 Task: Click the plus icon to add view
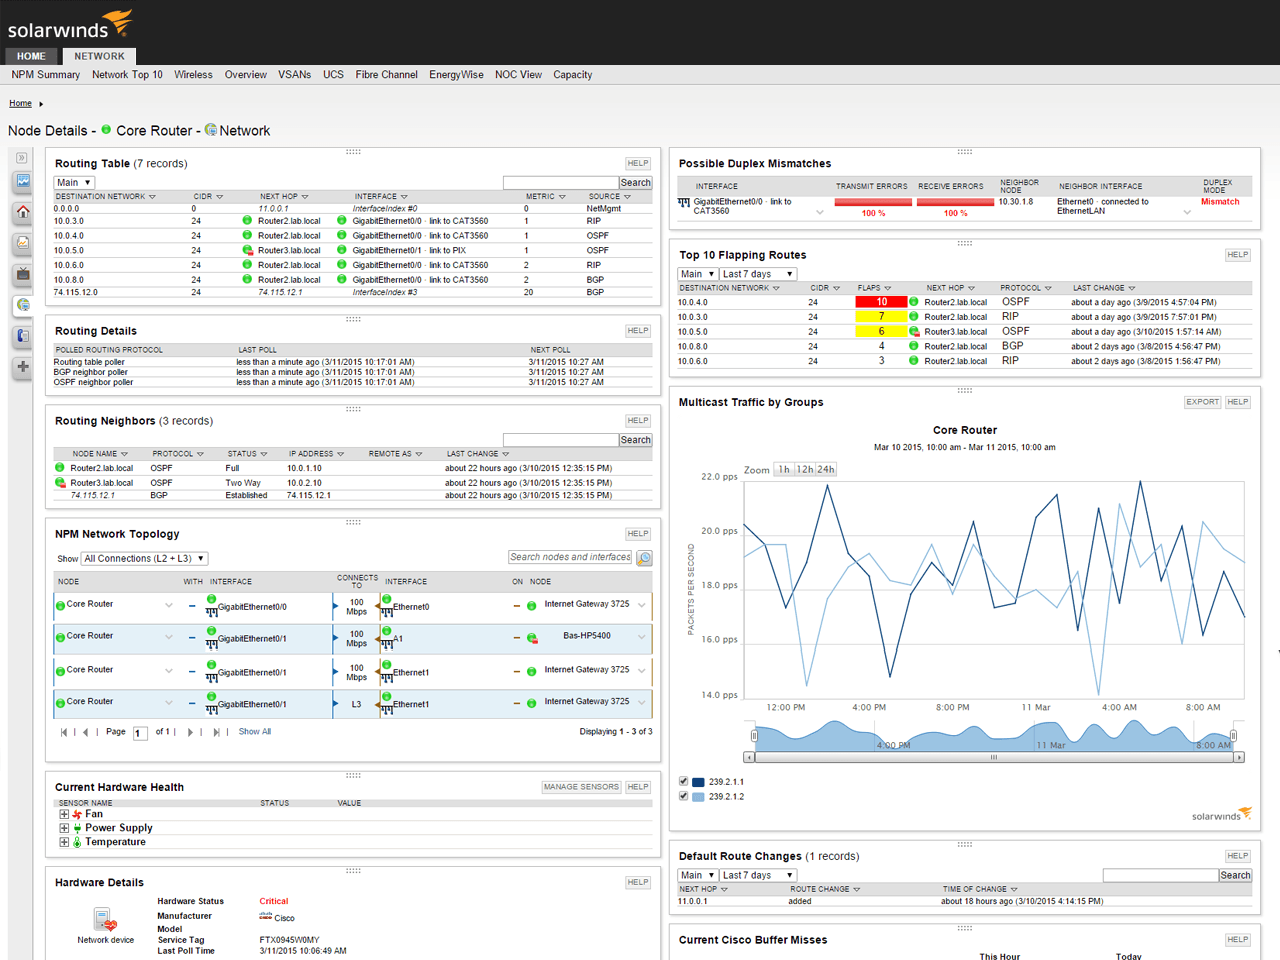pyautogui.click(x=22, y=367)
